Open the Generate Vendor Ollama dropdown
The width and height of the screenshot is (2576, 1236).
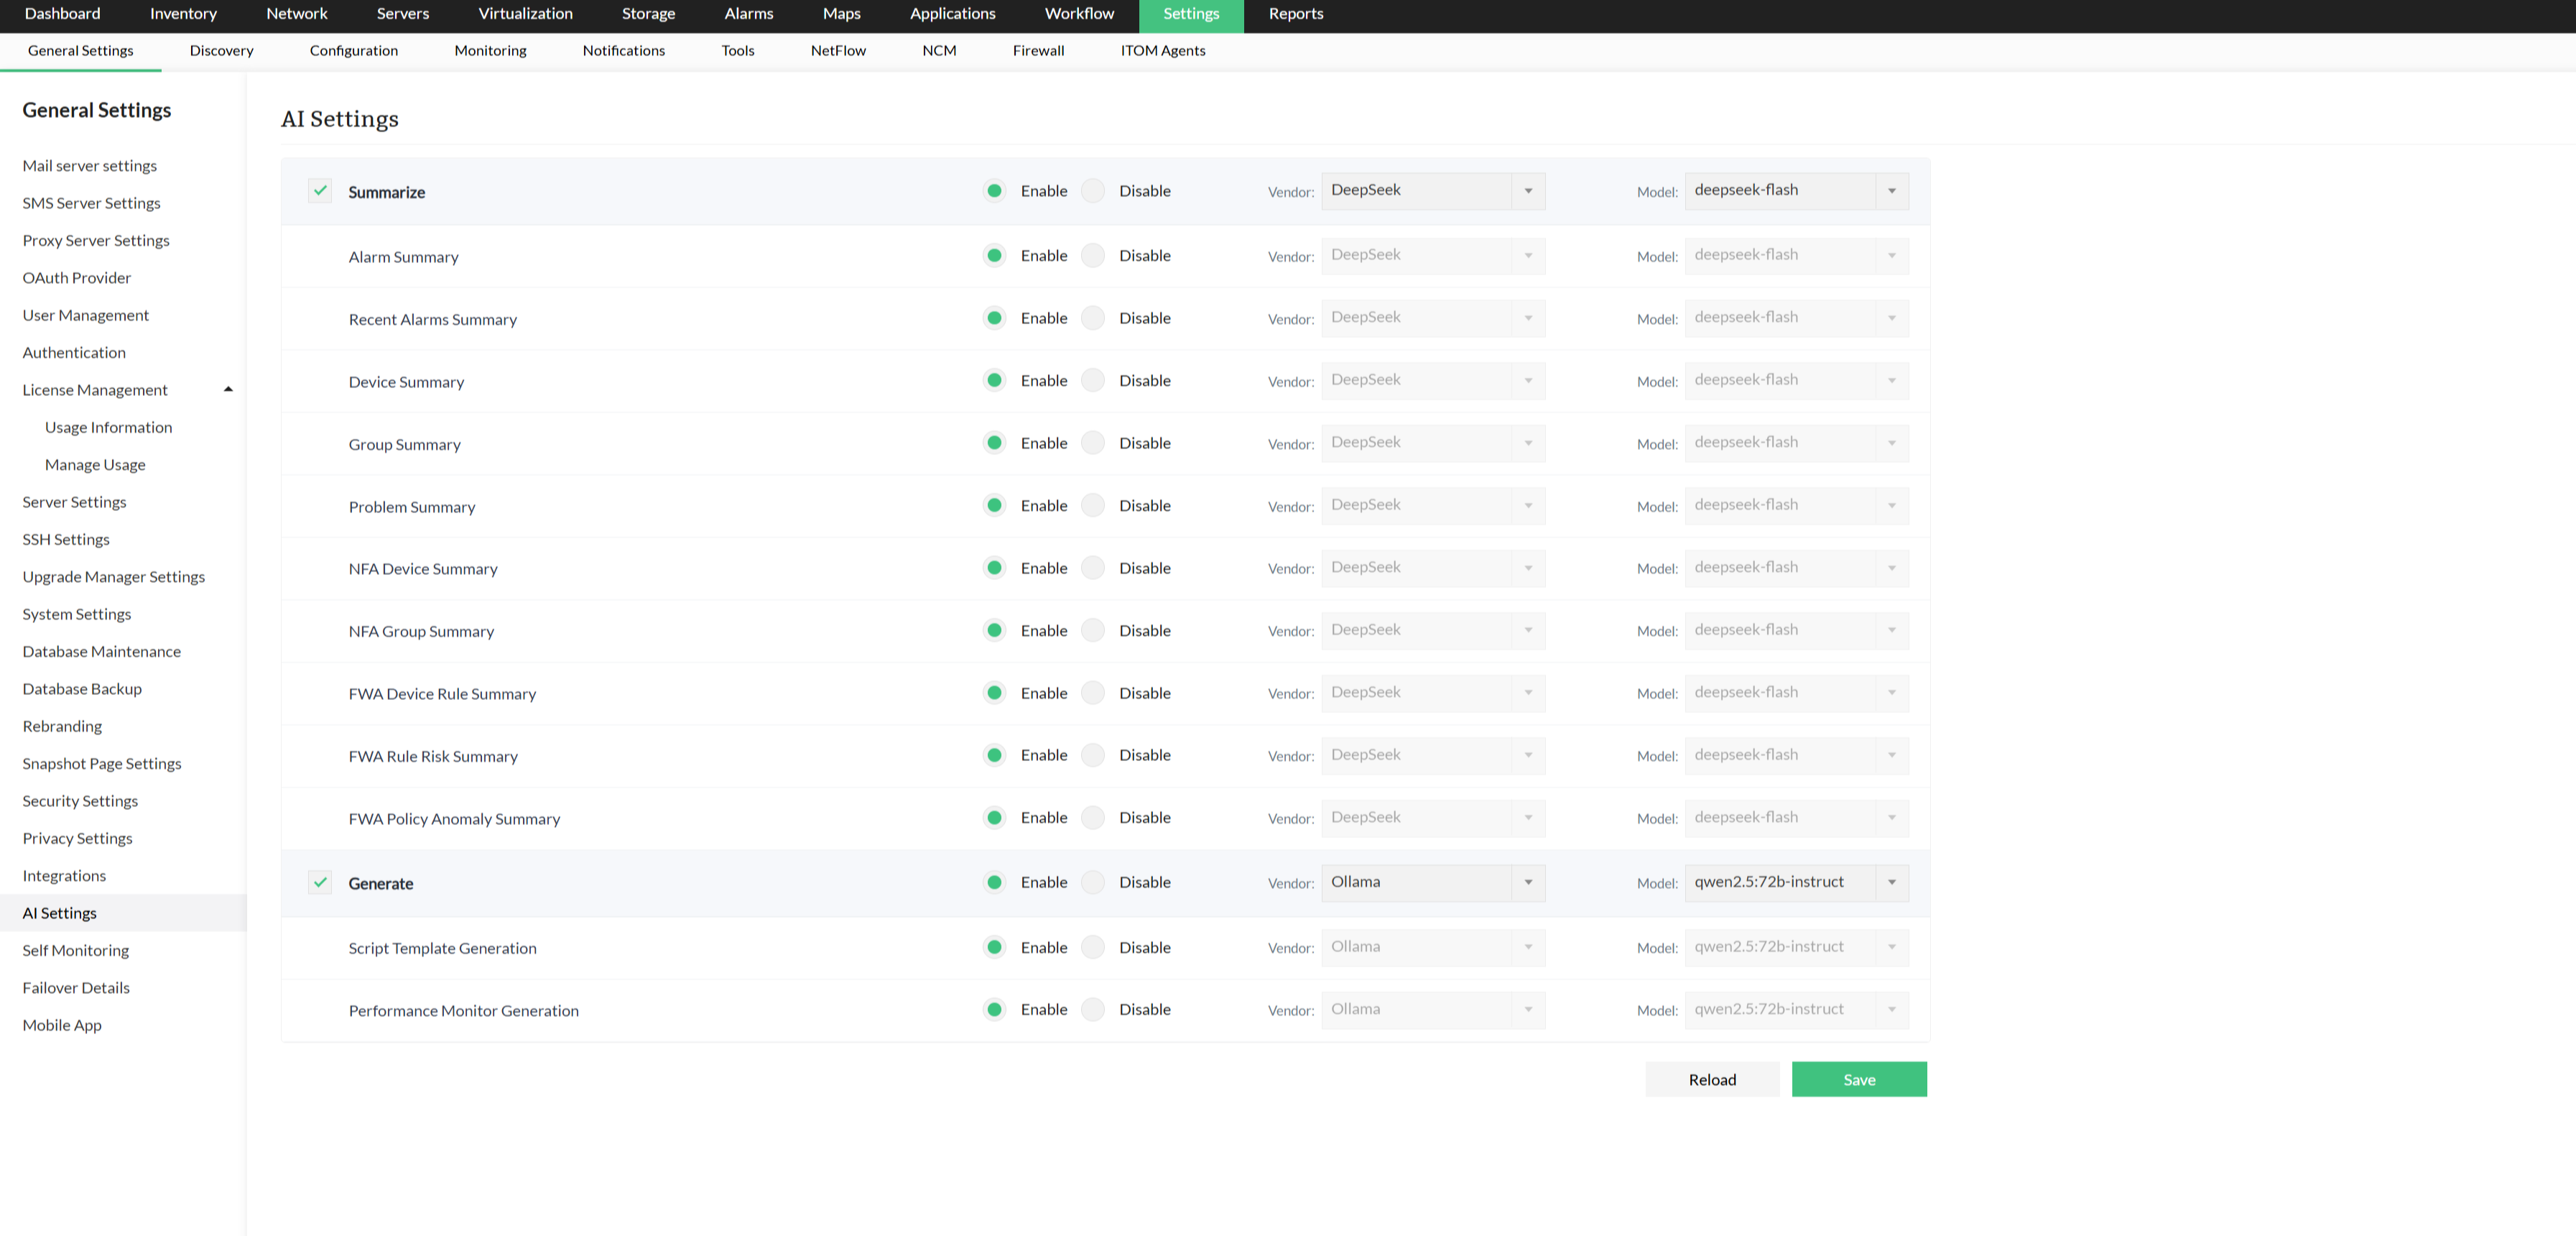coord(1433,882)
